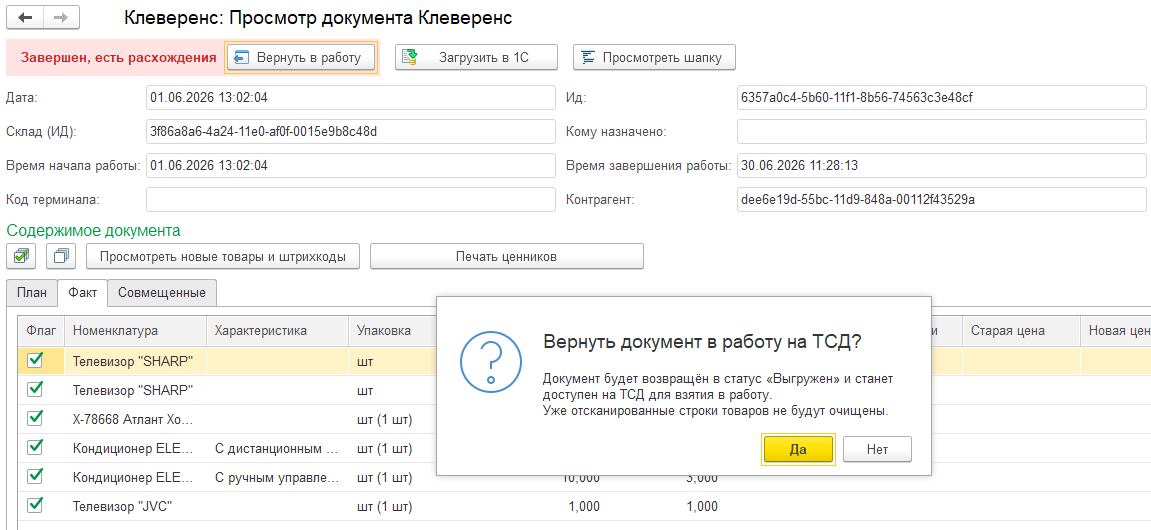Click the 'Контрагент' field
Viewport: 1151px width, 530px height.
pyautogui.click(x=942, y=199)
